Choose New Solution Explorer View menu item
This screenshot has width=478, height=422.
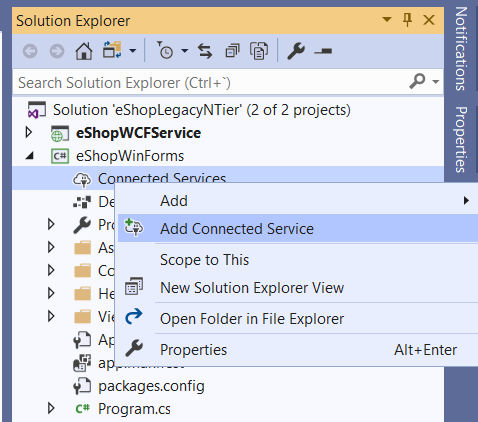[298, 287]
